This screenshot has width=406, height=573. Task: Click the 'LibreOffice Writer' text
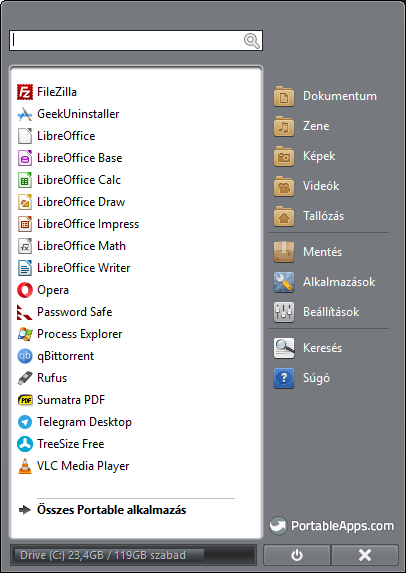[x=84, y=268]
